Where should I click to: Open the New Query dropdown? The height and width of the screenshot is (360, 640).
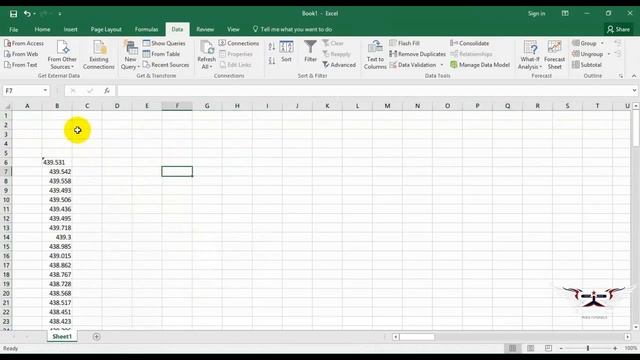(x=131, y=55)
